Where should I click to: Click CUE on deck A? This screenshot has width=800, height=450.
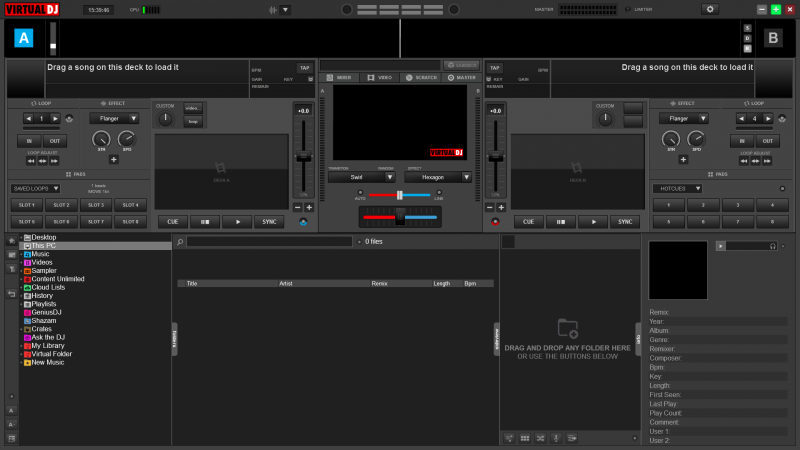coord(172,222)
